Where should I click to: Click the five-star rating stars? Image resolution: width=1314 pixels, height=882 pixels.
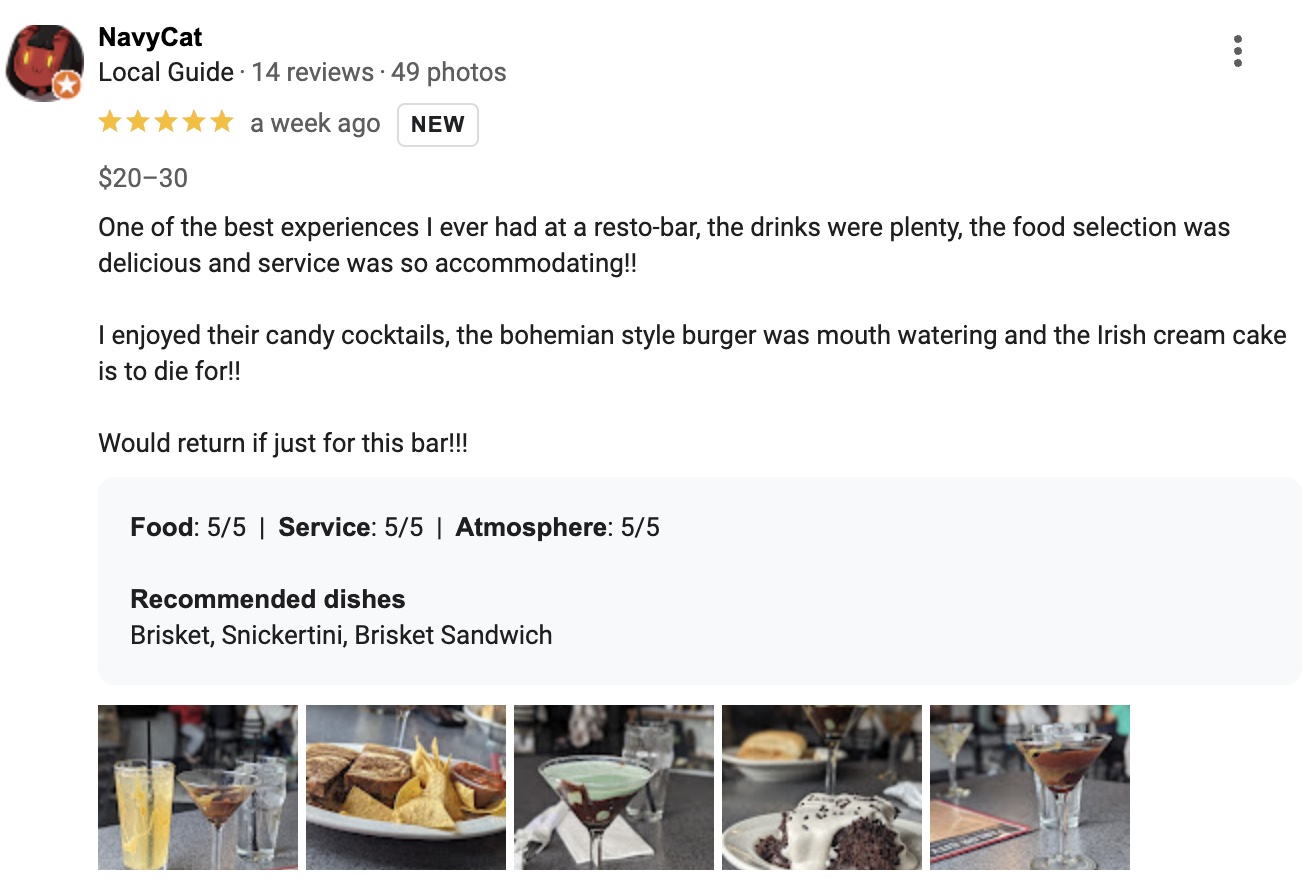166,123
